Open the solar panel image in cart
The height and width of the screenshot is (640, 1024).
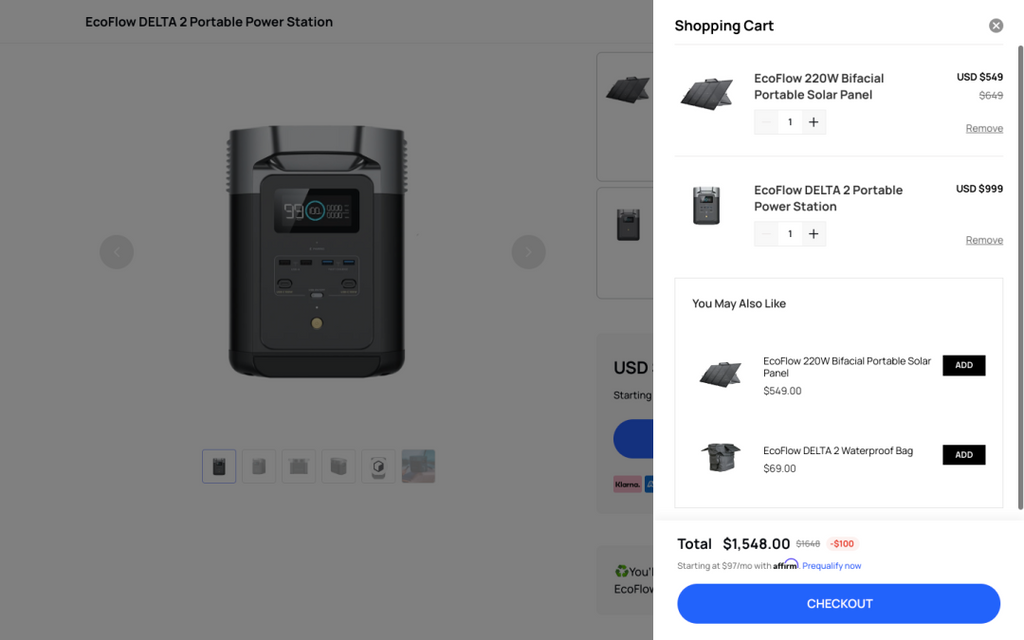pyautogui.click(x=706, y=94)
